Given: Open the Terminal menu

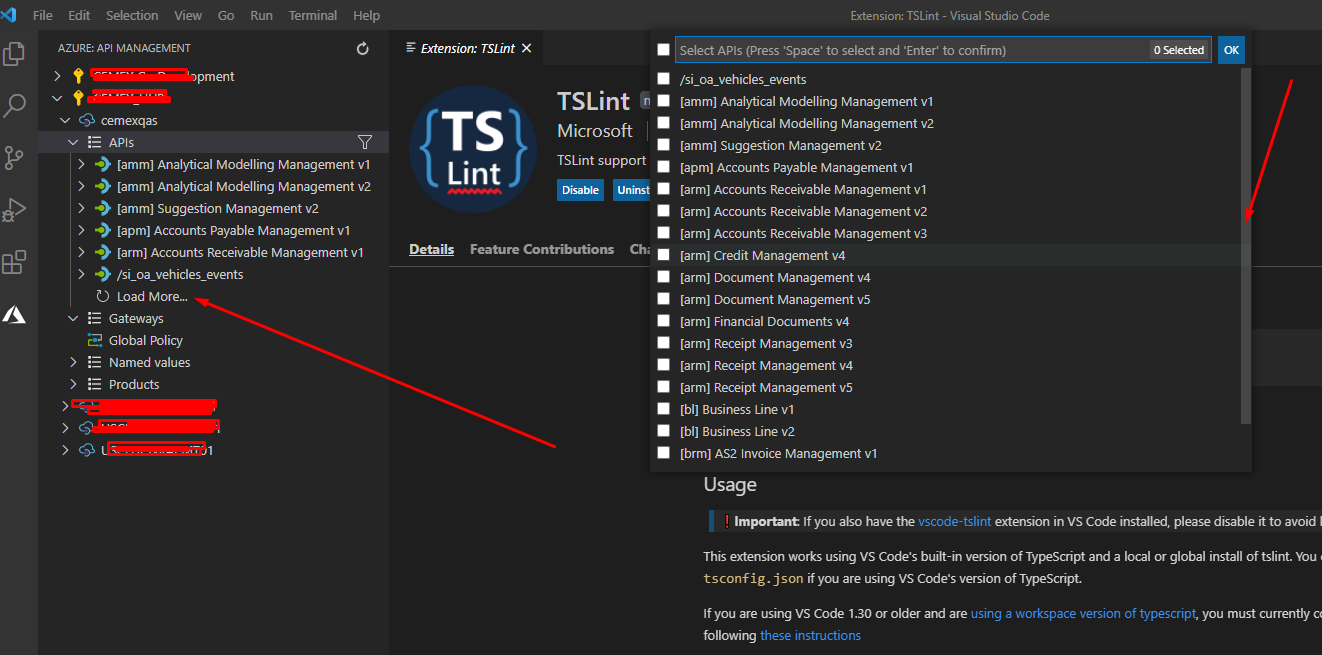Looking at the screenshot, I should coord(312,15).
